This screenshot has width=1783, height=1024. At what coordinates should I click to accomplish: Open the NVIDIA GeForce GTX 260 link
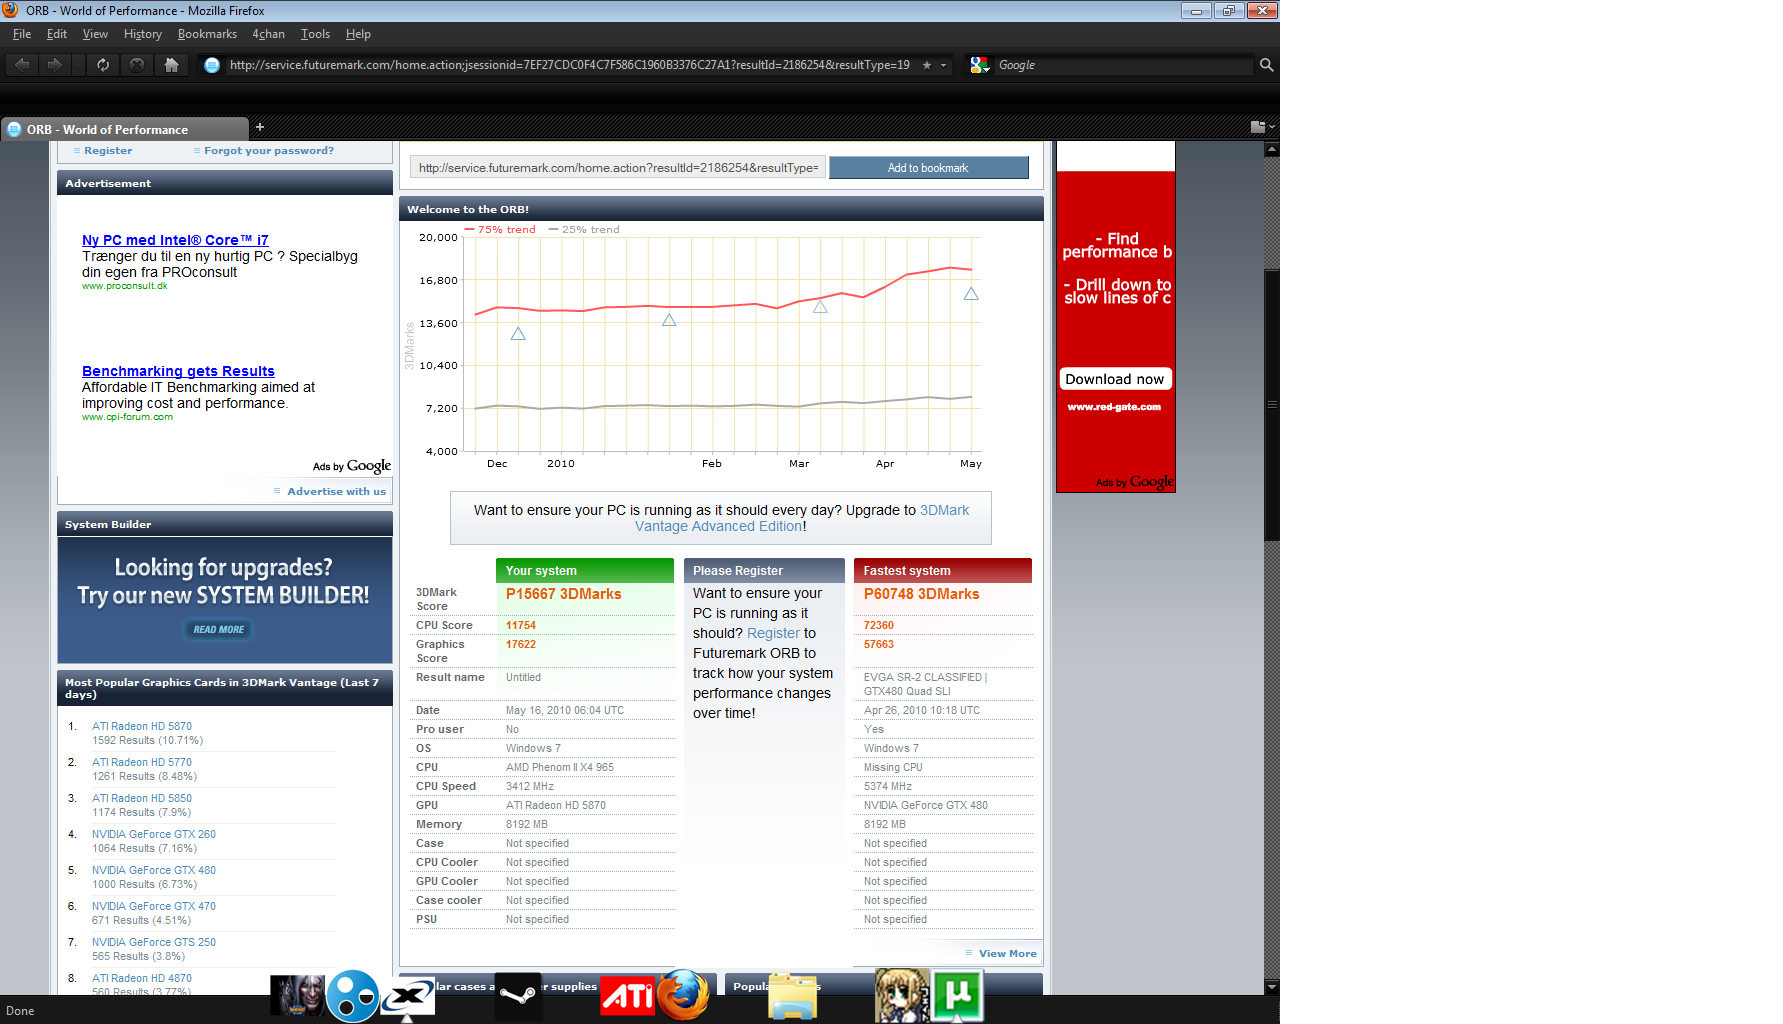(154, 835)
